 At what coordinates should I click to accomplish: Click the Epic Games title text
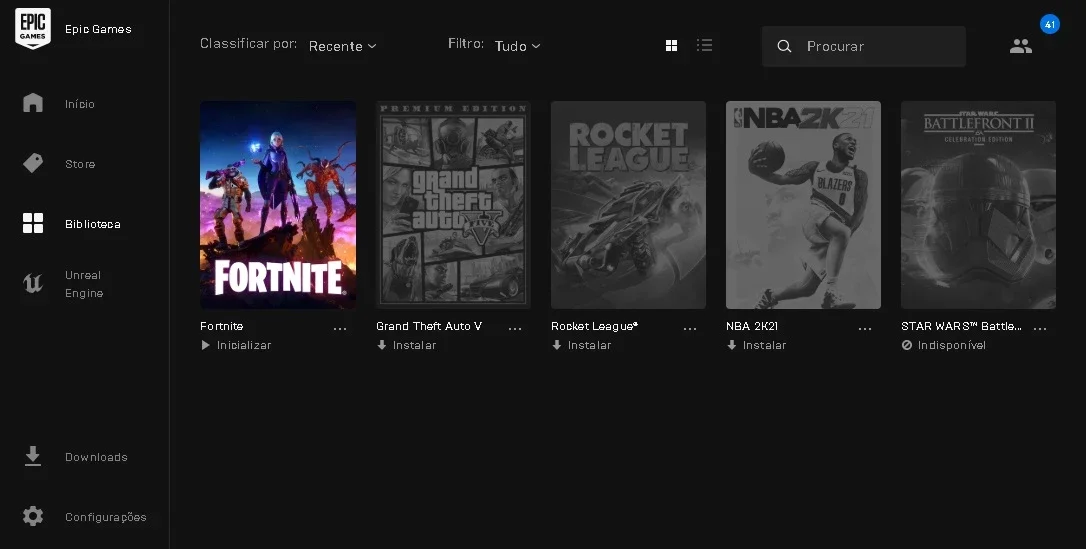(x=98, y=29)
